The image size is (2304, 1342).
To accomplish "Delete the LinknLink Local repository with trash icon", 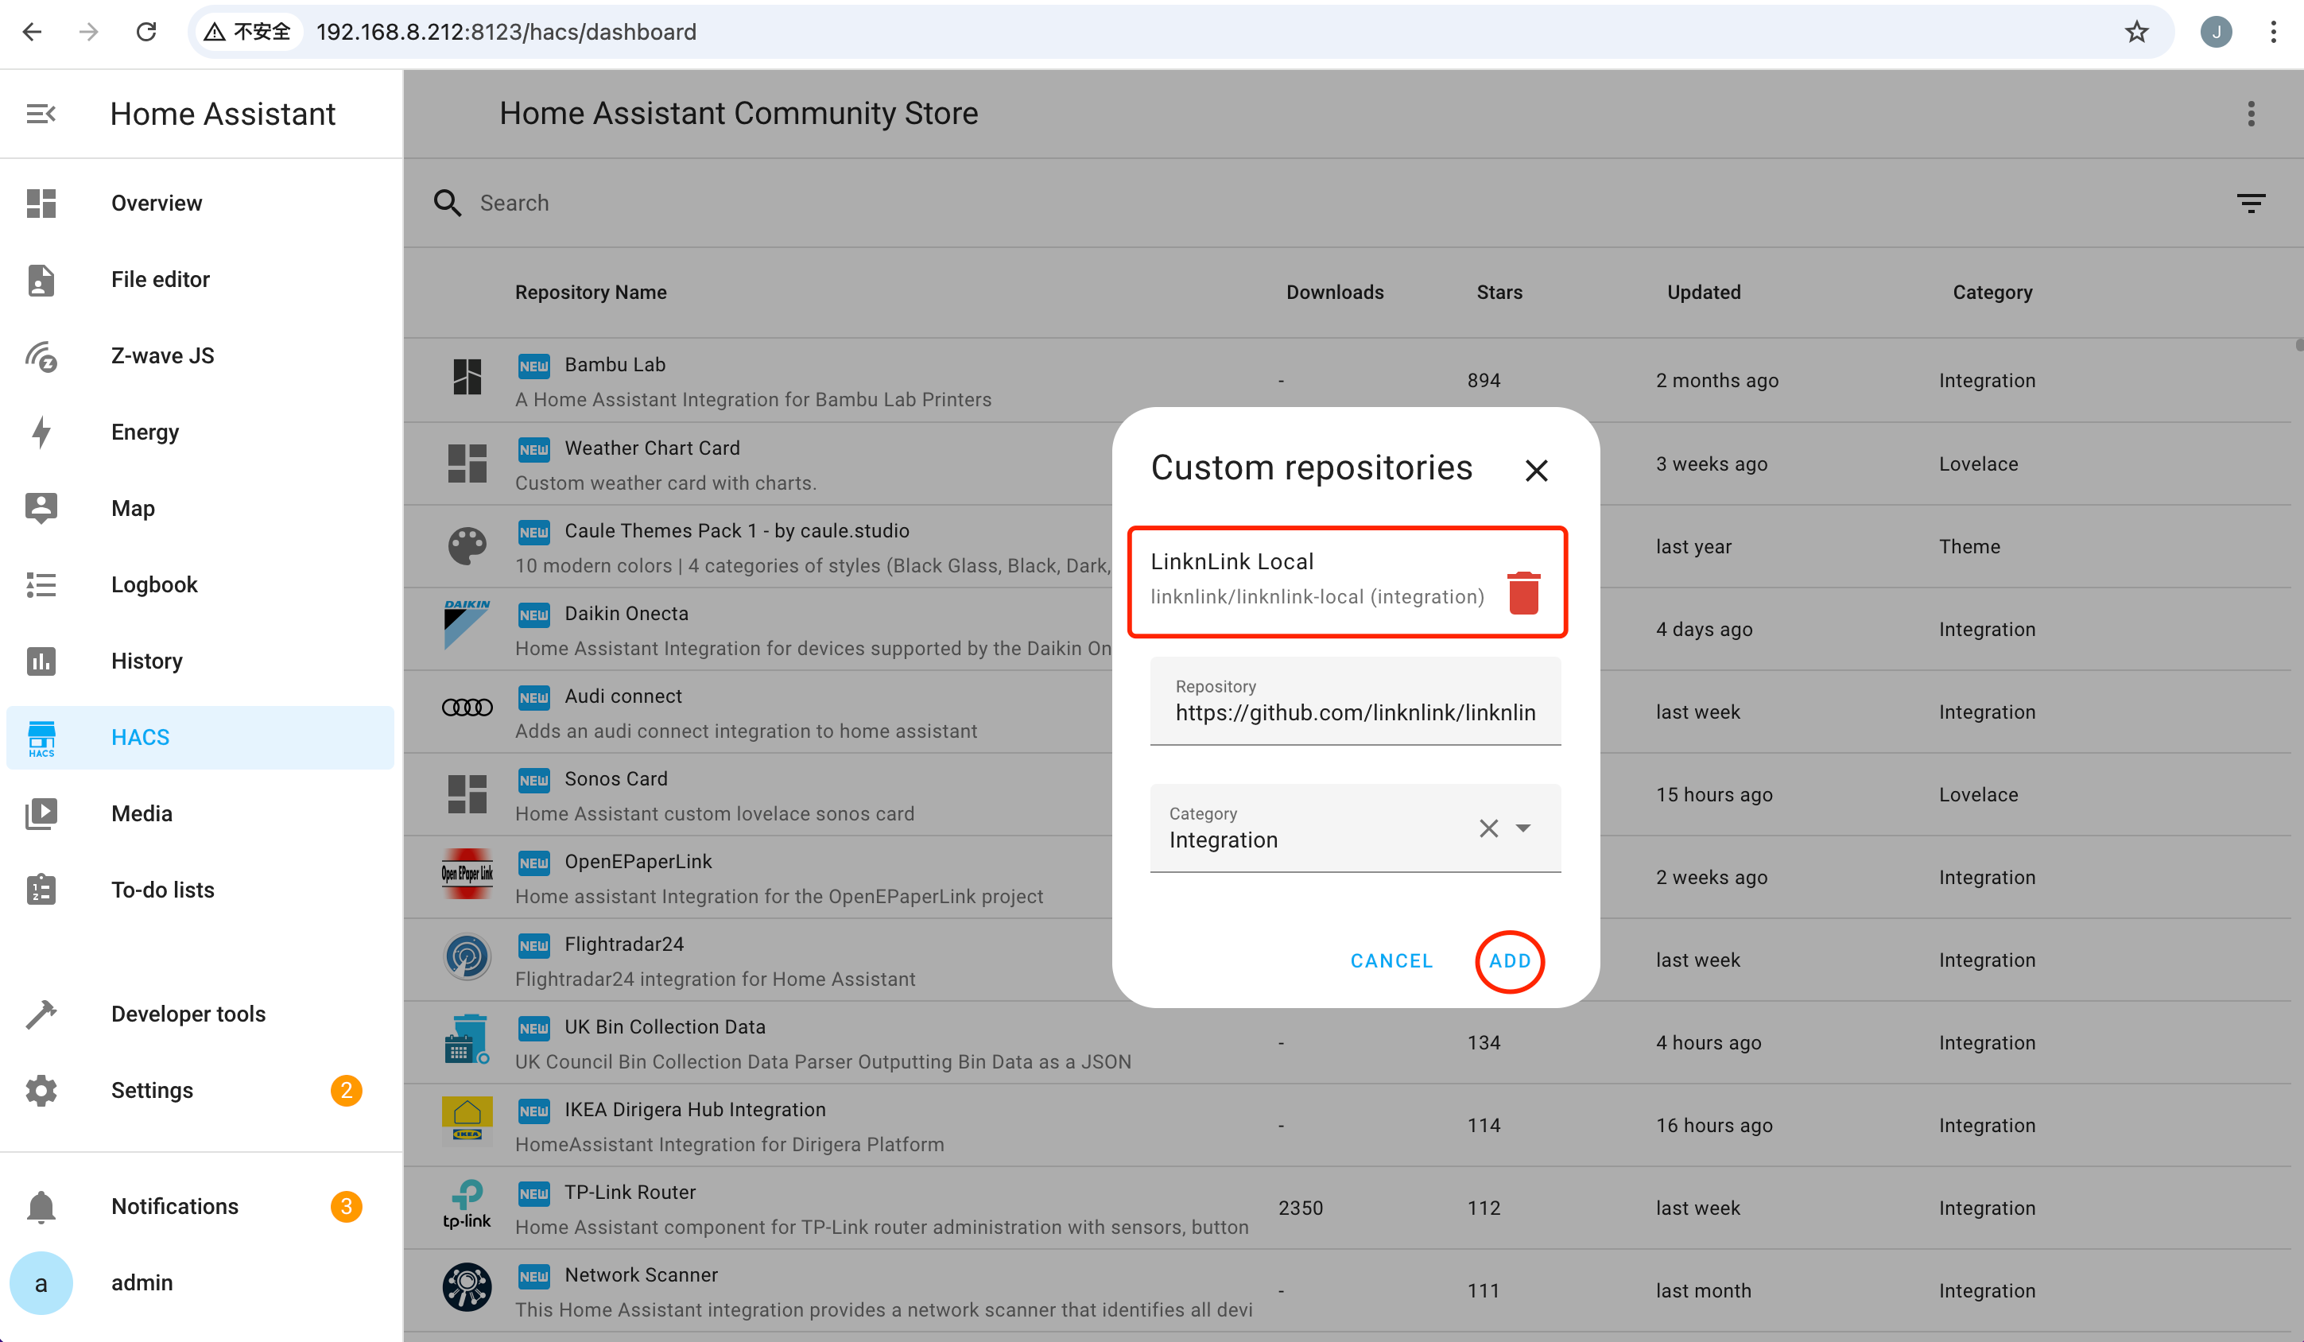I will [1523, 592].
